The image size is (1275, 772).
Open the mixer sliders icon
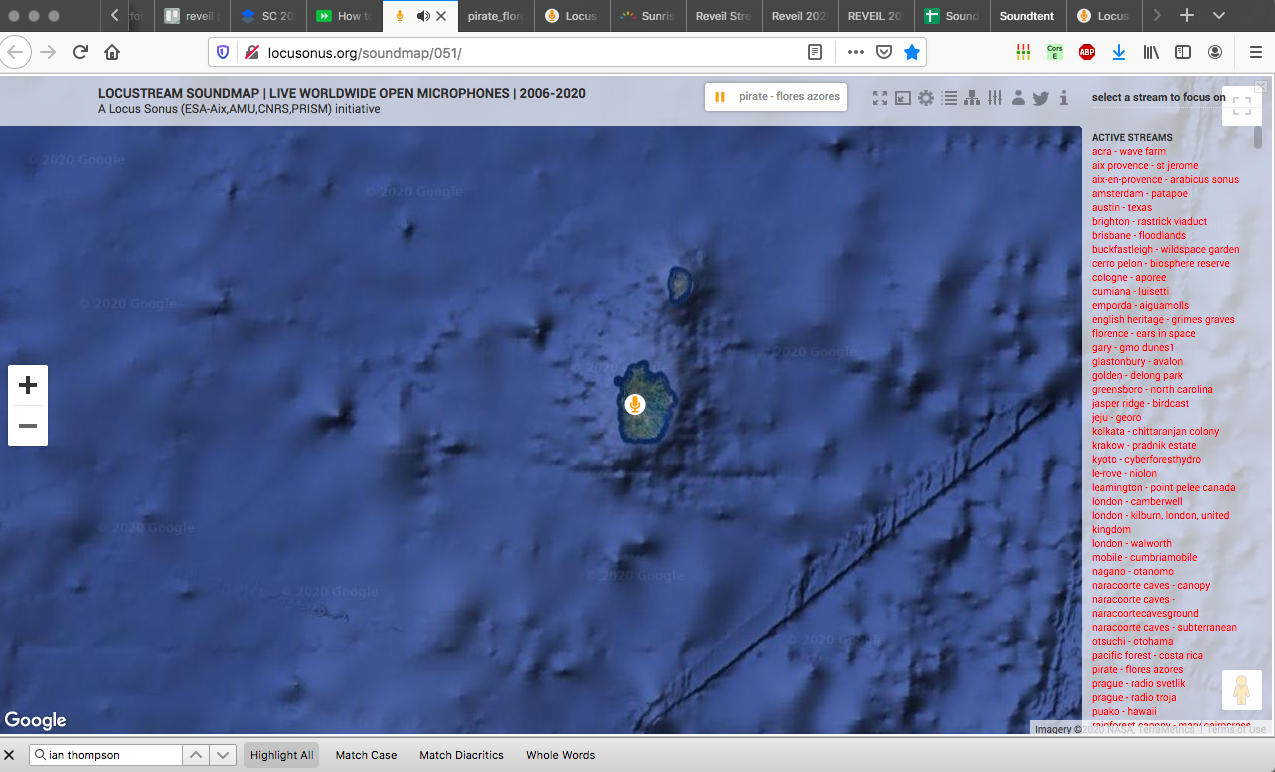click(995, 98)
